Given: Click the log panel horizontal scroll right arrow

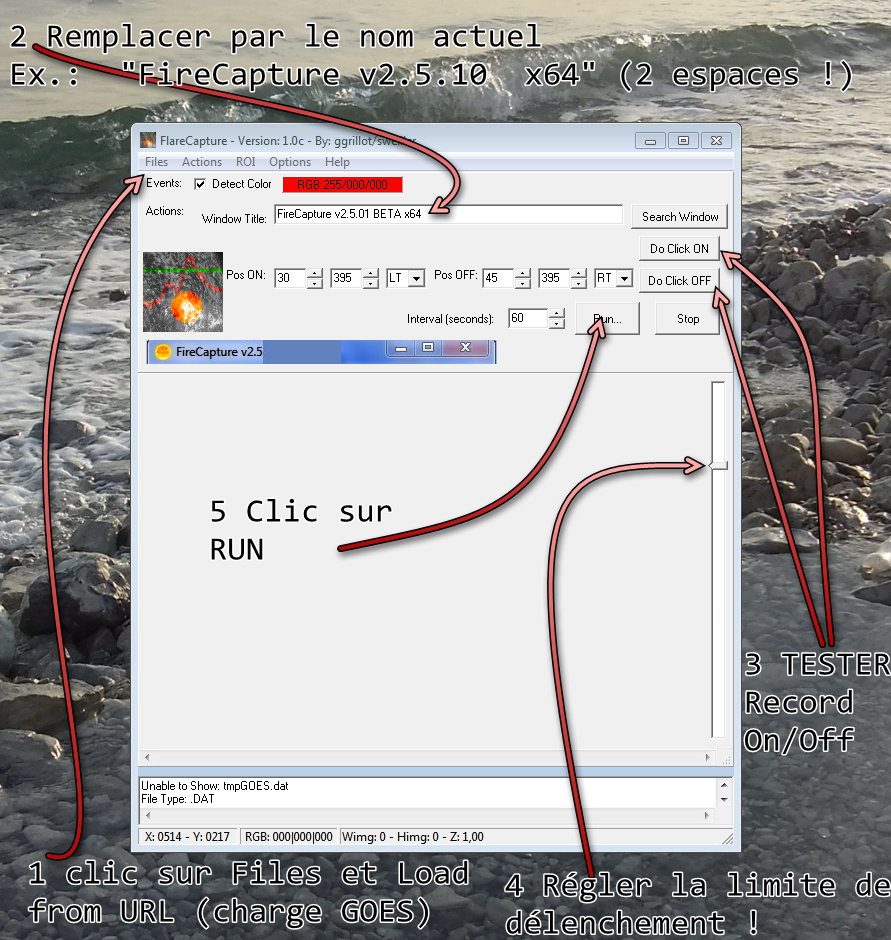Looking at the screenshot, I should tap(707, 815).
